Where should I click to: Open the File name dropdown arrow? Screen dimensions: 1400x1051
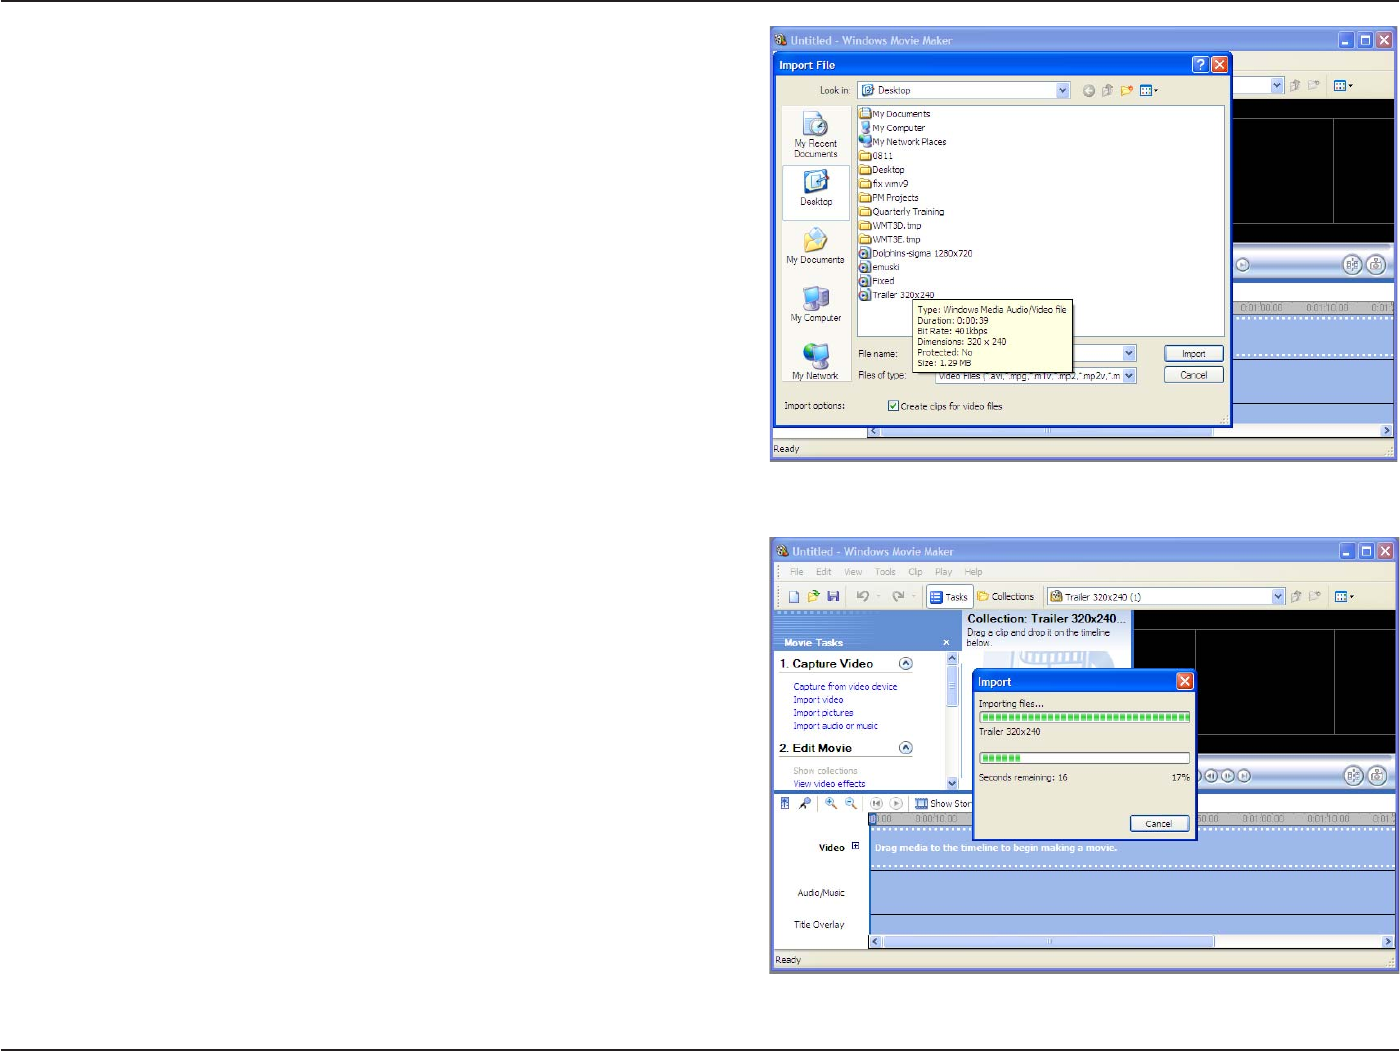[x=1129, y=354]
